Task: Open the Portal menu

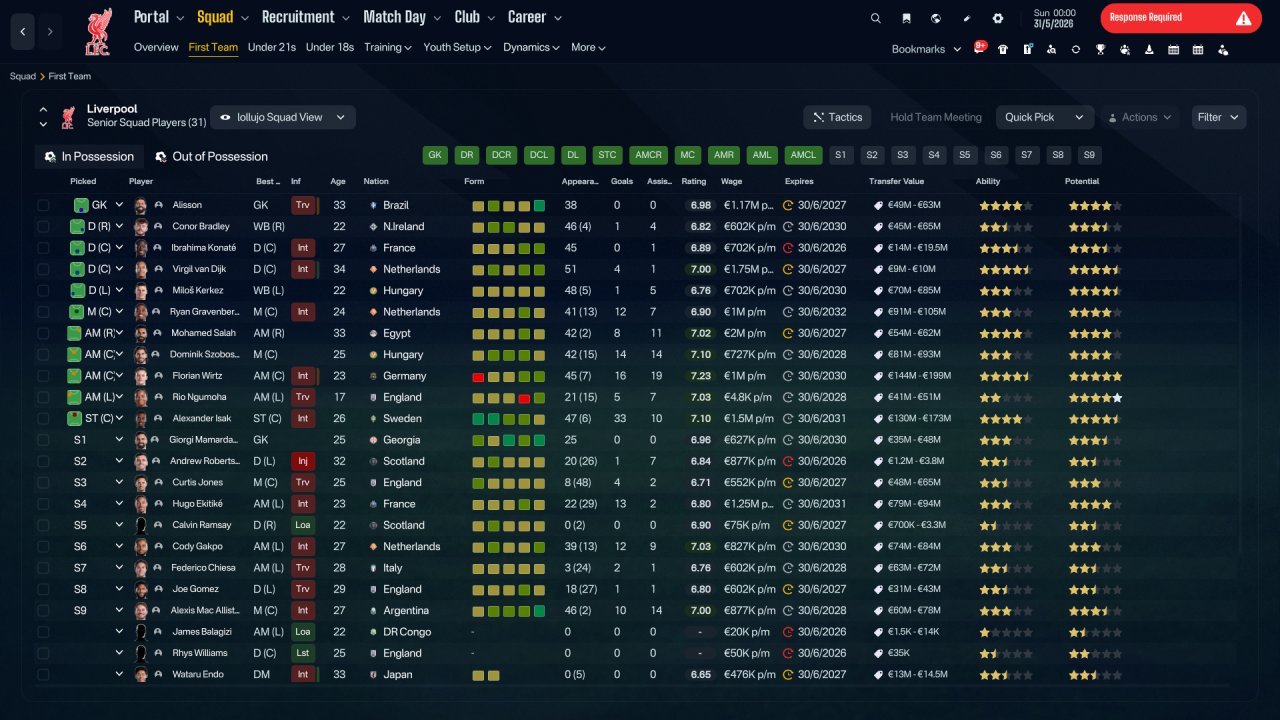Action: 159,17
